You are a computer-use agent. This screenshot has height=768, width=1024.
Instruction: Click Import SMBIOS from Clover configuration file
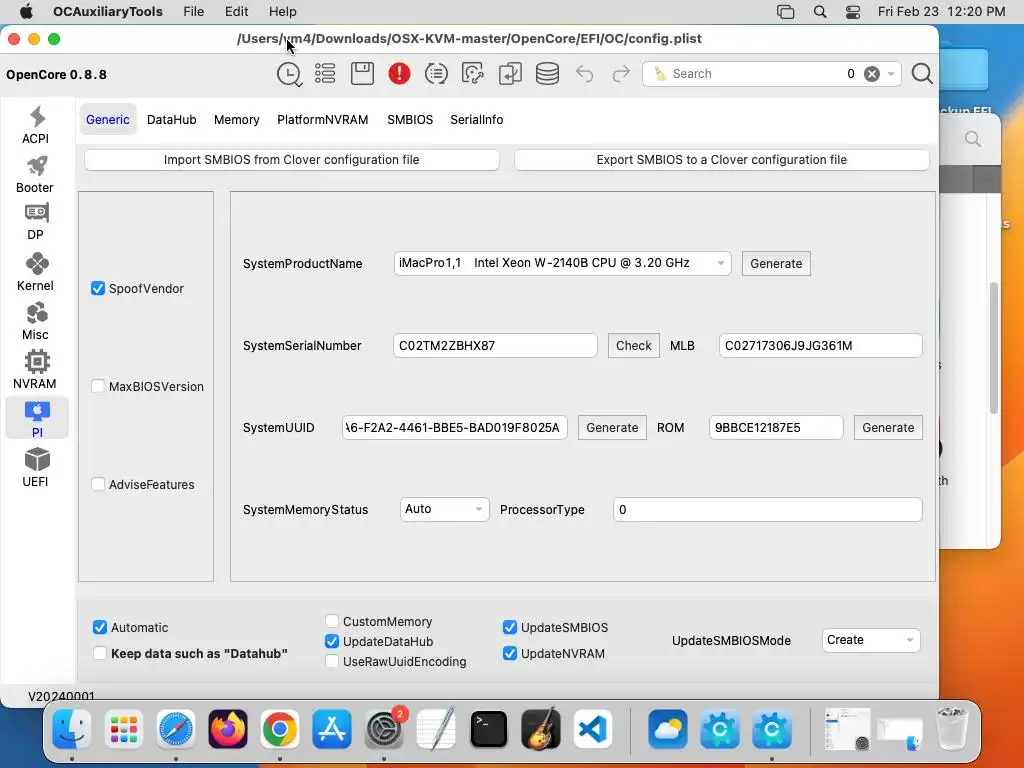click(292, 160)
